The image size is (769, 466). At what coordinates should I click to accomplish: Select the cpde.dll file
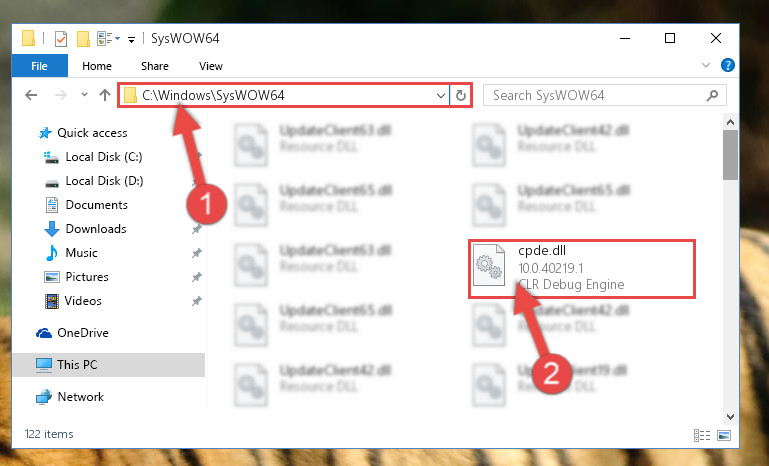pos(582,268)
